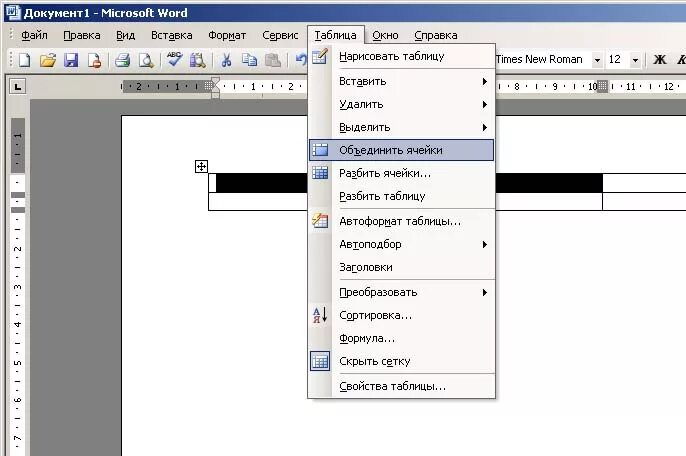Open Формула... dialog
Image resolution: width=686 pixels, height=456 pixels.
402,338
